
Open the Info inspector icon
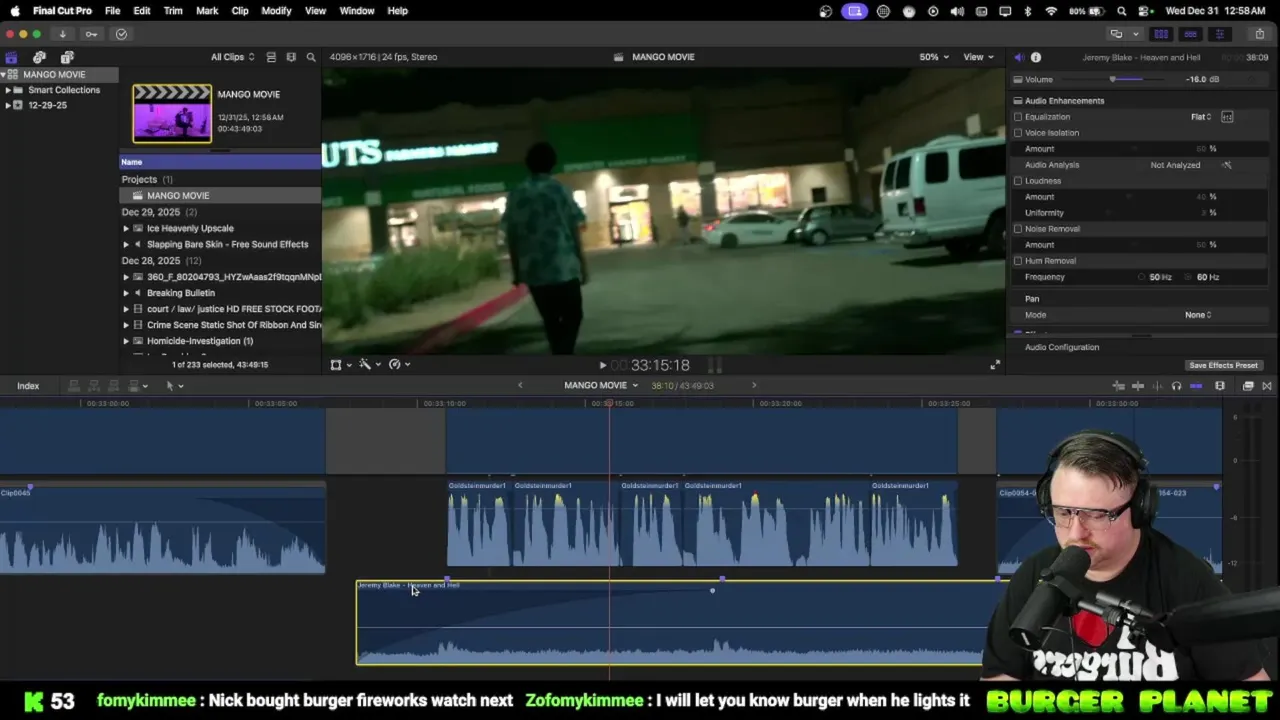(1036, 57)
